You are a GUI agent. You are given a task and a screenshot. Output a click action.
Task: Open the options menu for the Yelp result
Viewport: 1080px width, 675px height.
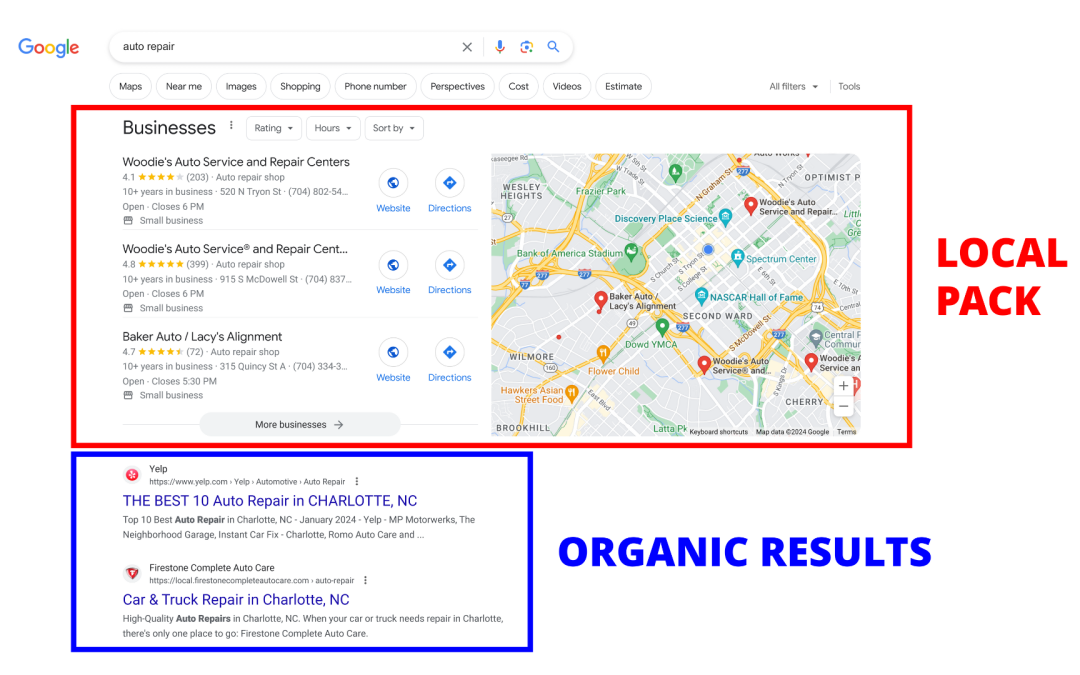tap(357, 481)
